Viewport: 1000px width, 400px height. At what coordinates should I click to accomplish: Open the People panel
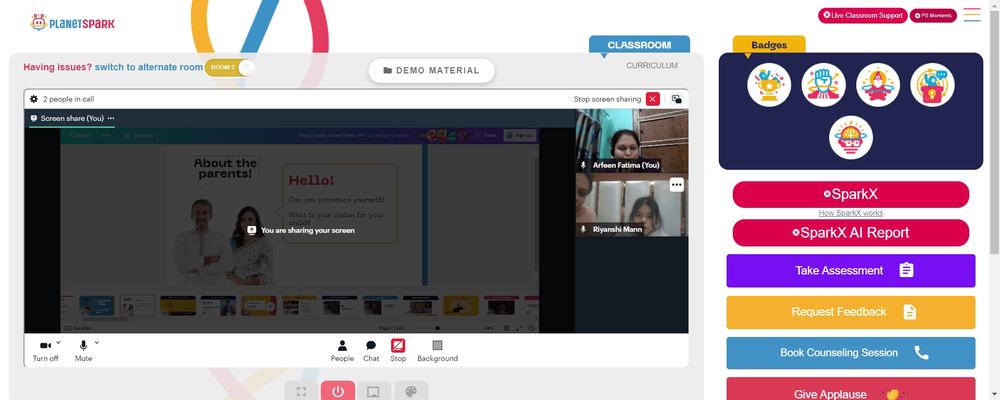pyautogui.click(x=342, y=350)
